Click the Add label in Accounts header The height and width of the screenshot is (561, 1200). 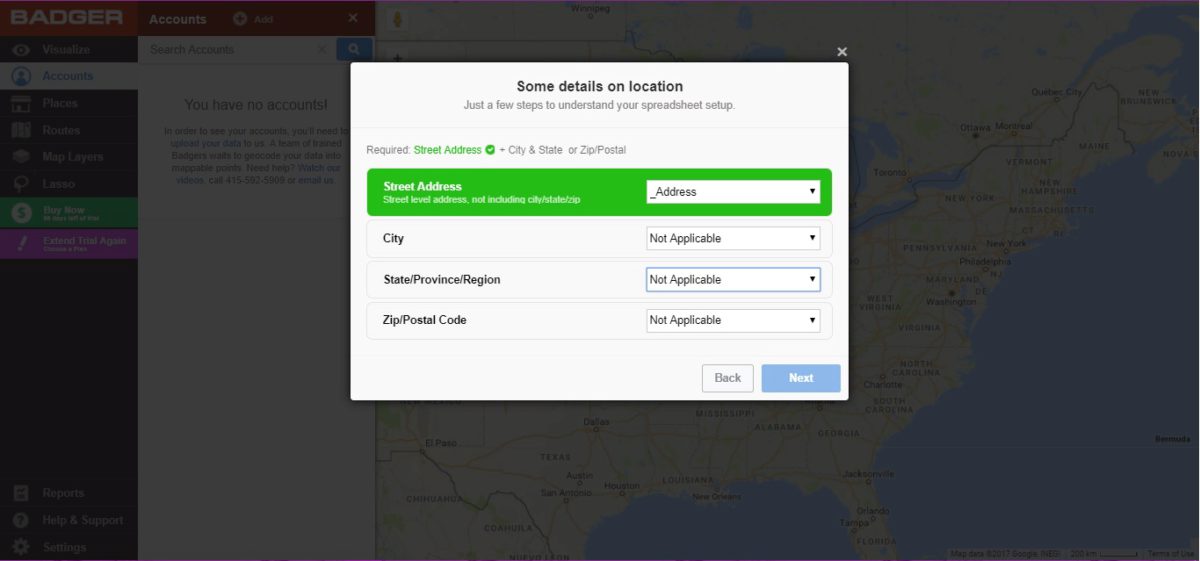click(x=263, y=19)
